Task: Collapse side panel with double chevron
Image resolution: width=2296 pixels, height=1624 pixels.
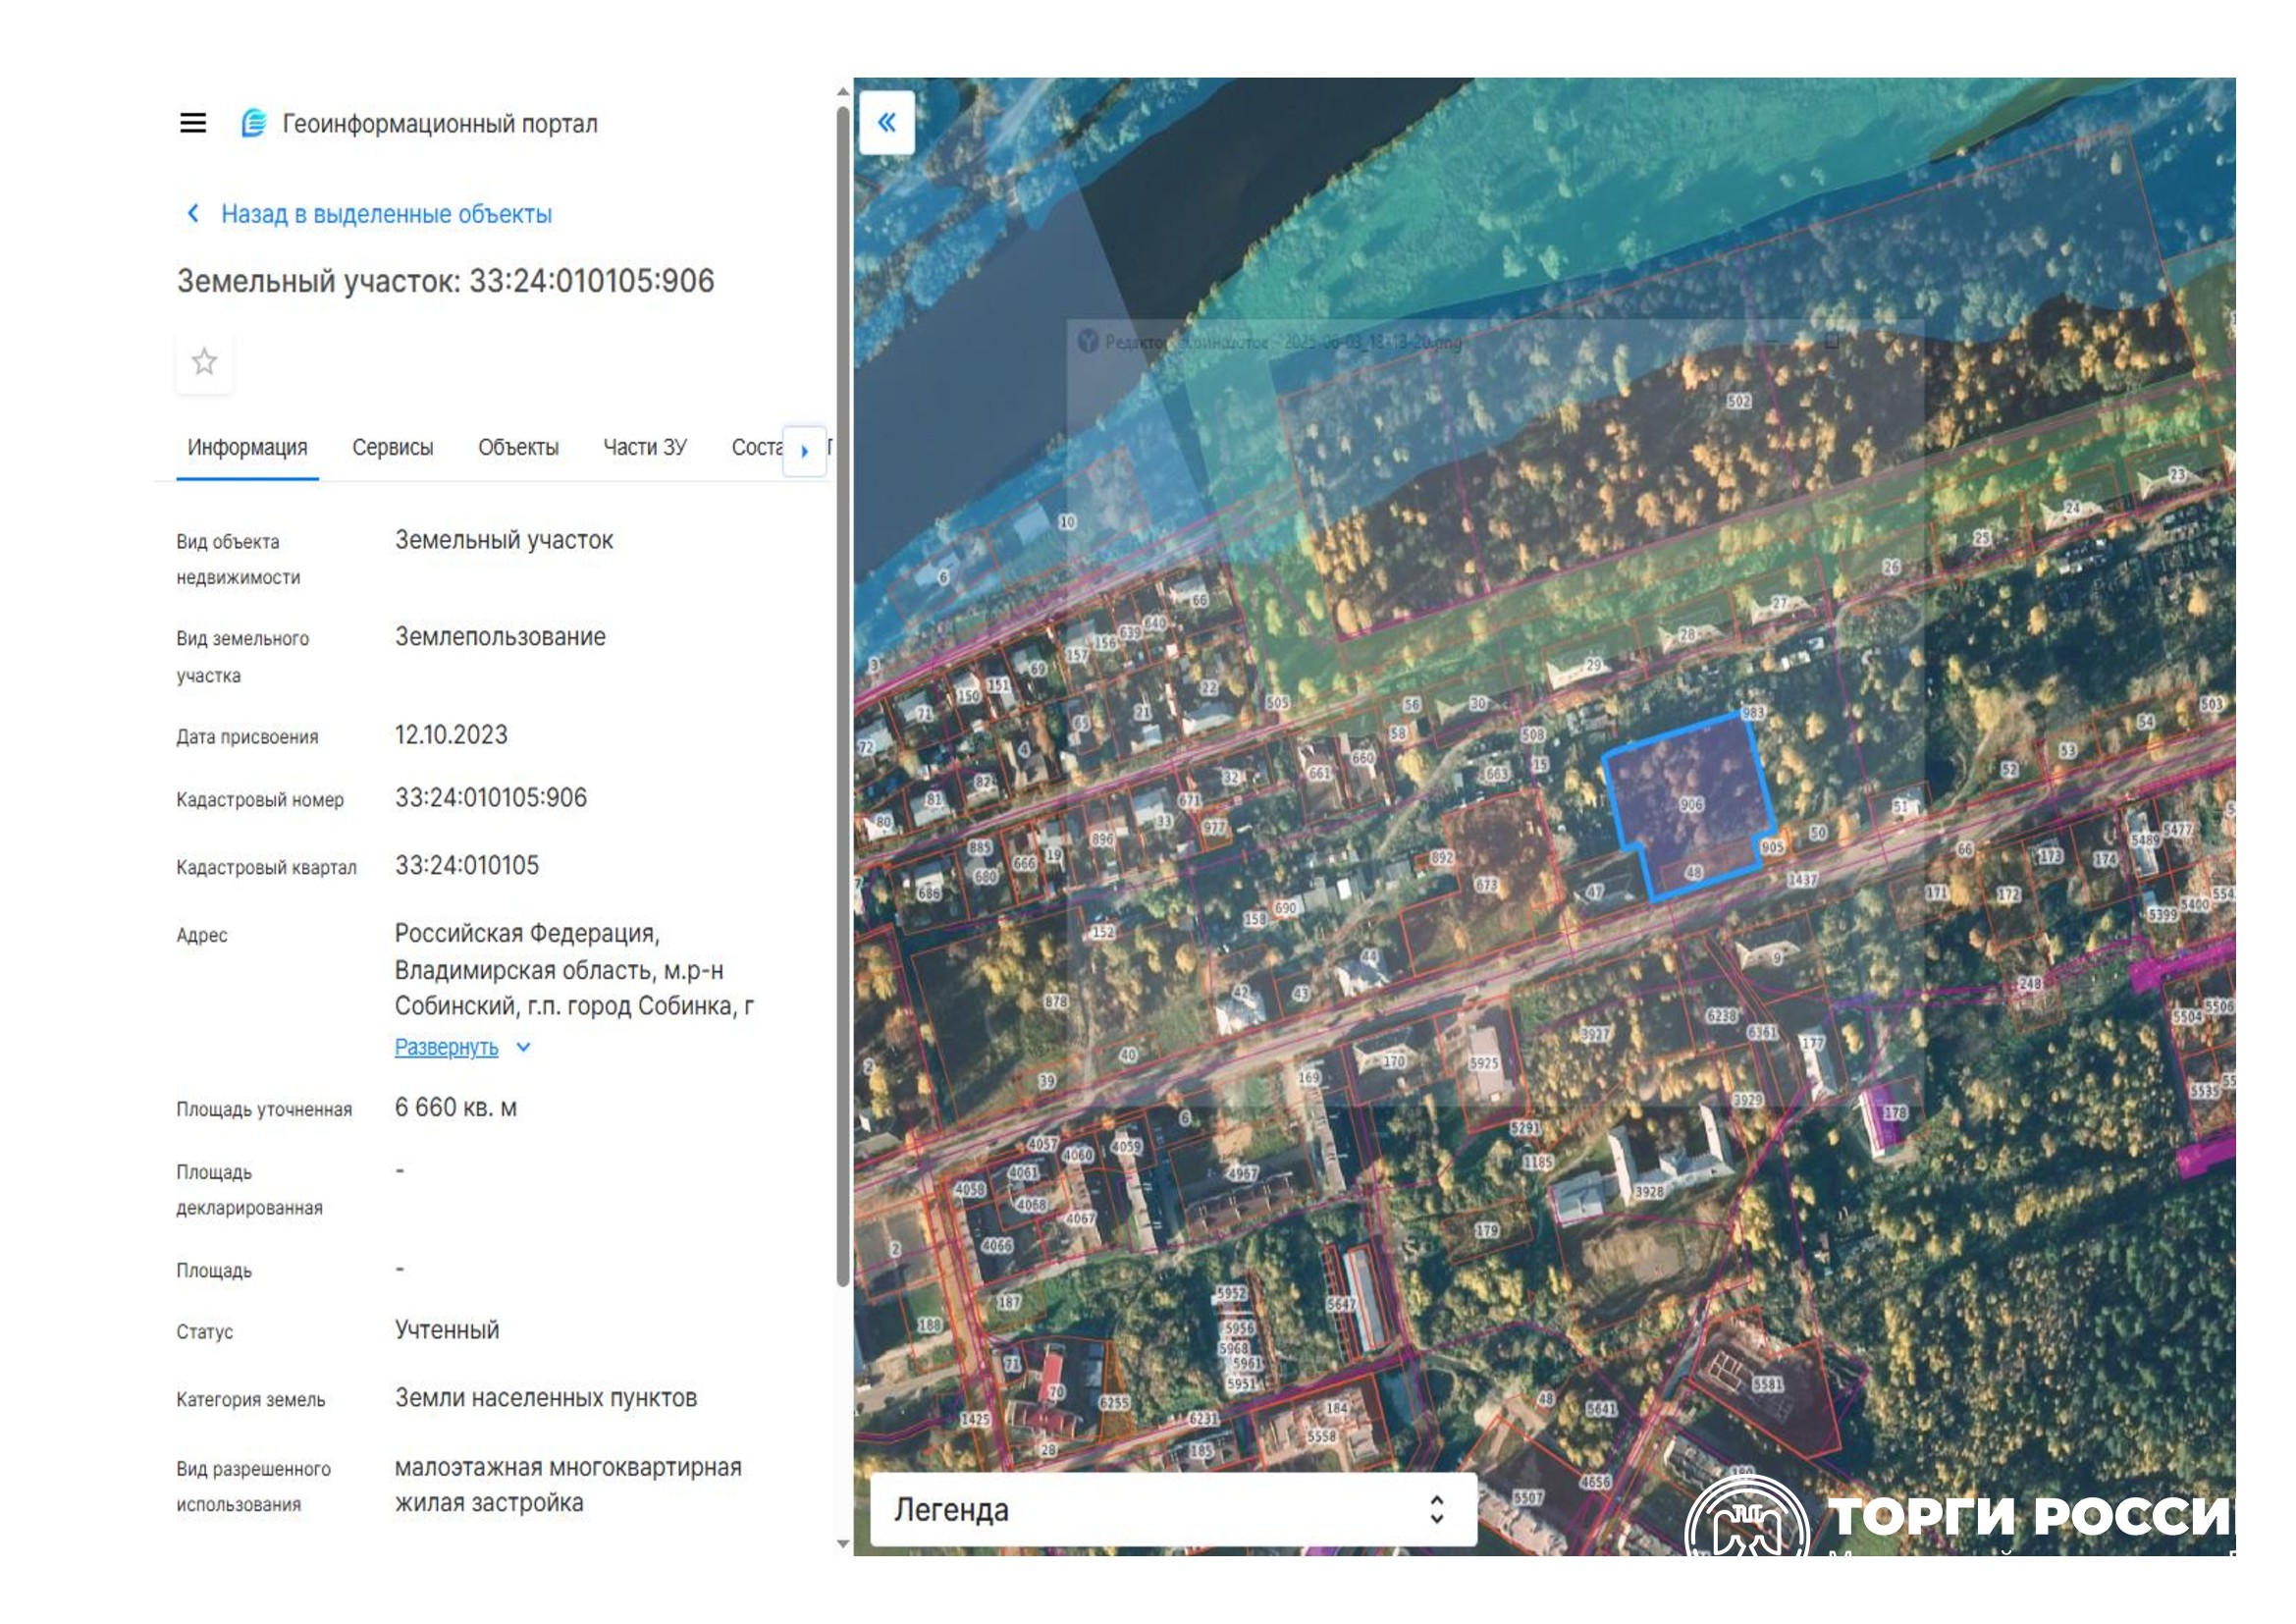Action: [886, 123]
